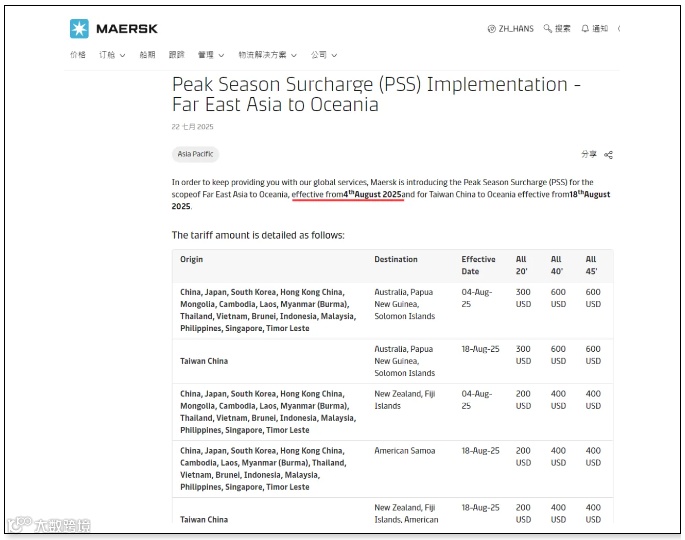Open the ZH_HANS language selector
This screenshot has height=540, width=685.
coord(510,29)
